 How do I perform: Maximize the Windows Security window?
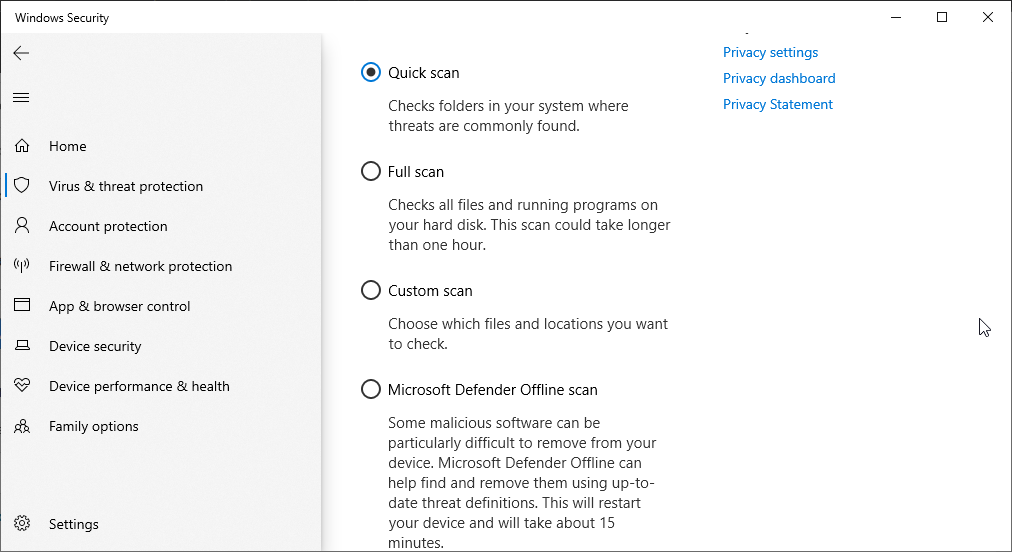[x=942, y=17]
